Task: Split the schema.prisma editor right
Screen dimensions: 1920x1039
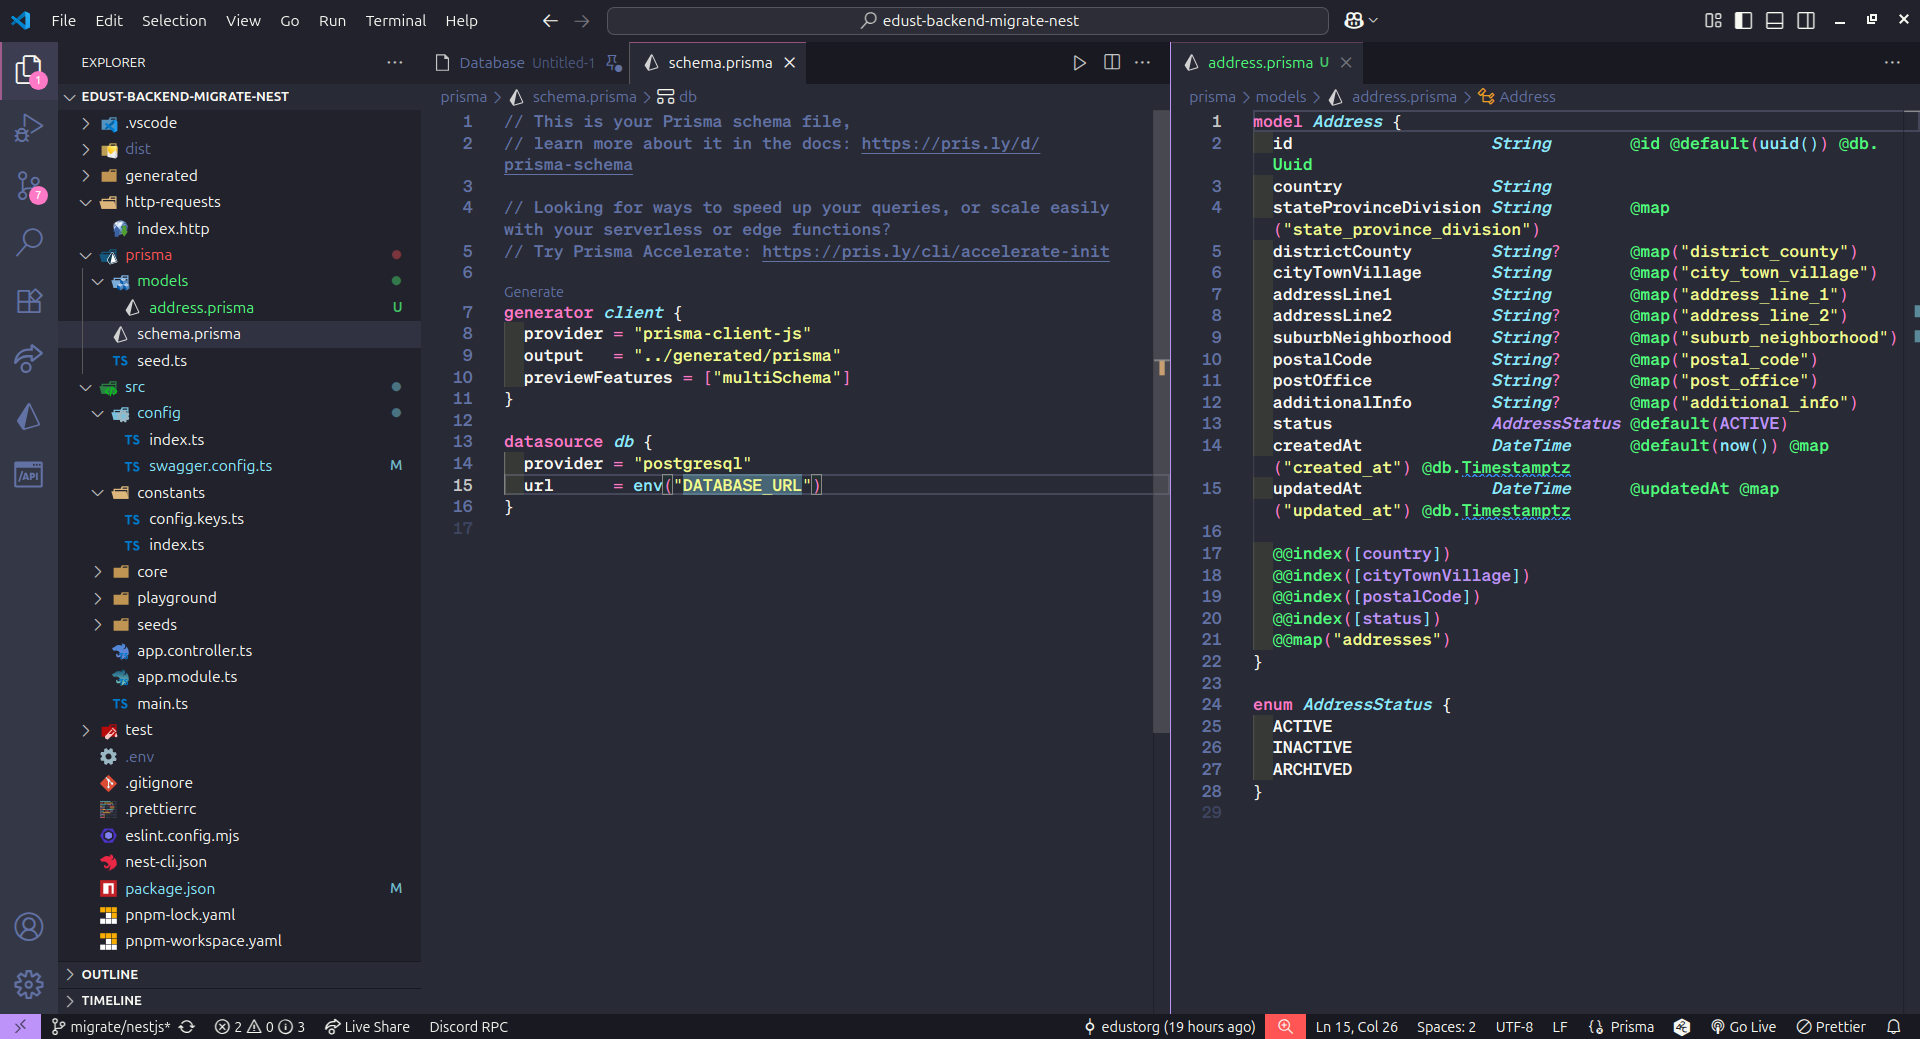Action: coord(1111,63)
